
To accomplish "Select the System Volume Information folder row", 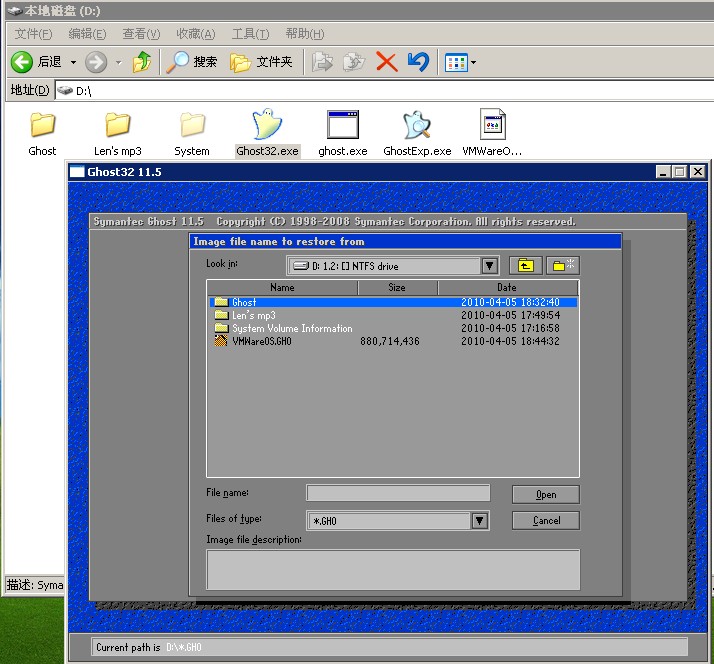I will coord(393,328).
